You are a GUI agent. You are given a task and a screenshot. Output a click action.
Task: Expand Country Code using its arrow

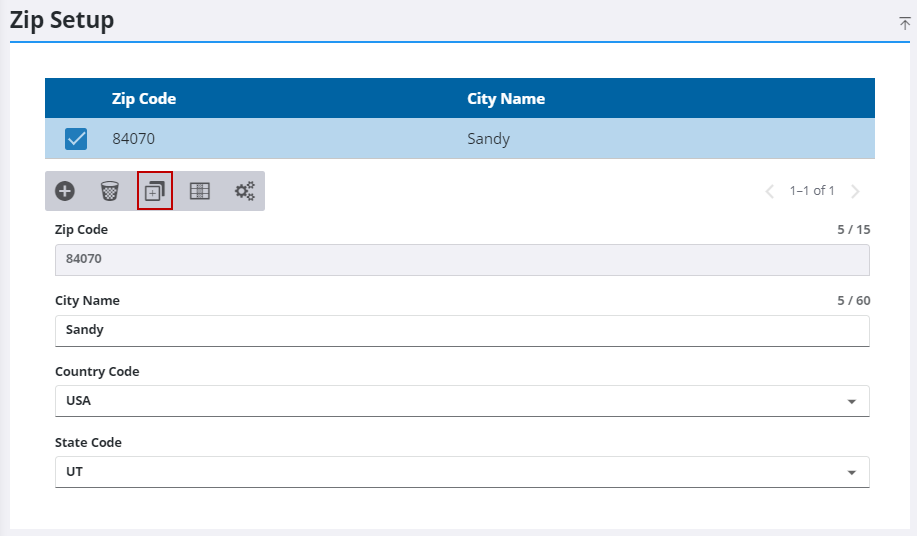click(851, 402)
